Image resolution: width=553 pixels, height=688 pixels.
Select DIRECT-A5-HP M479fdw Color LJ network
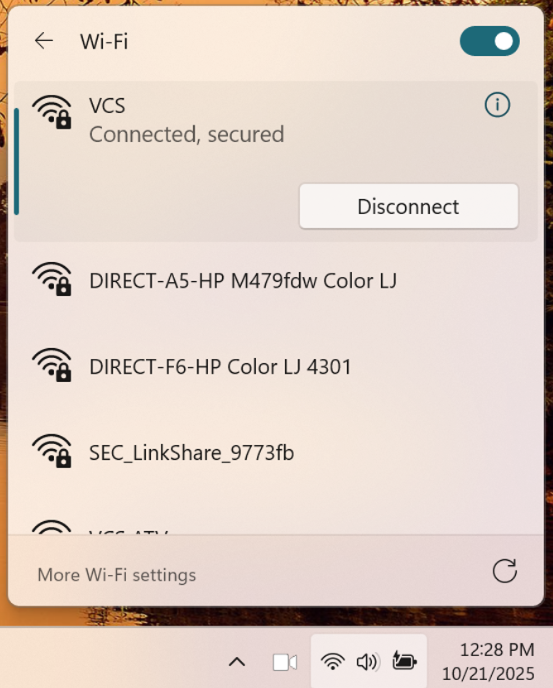pyautogui.click(x=276, y=281)
